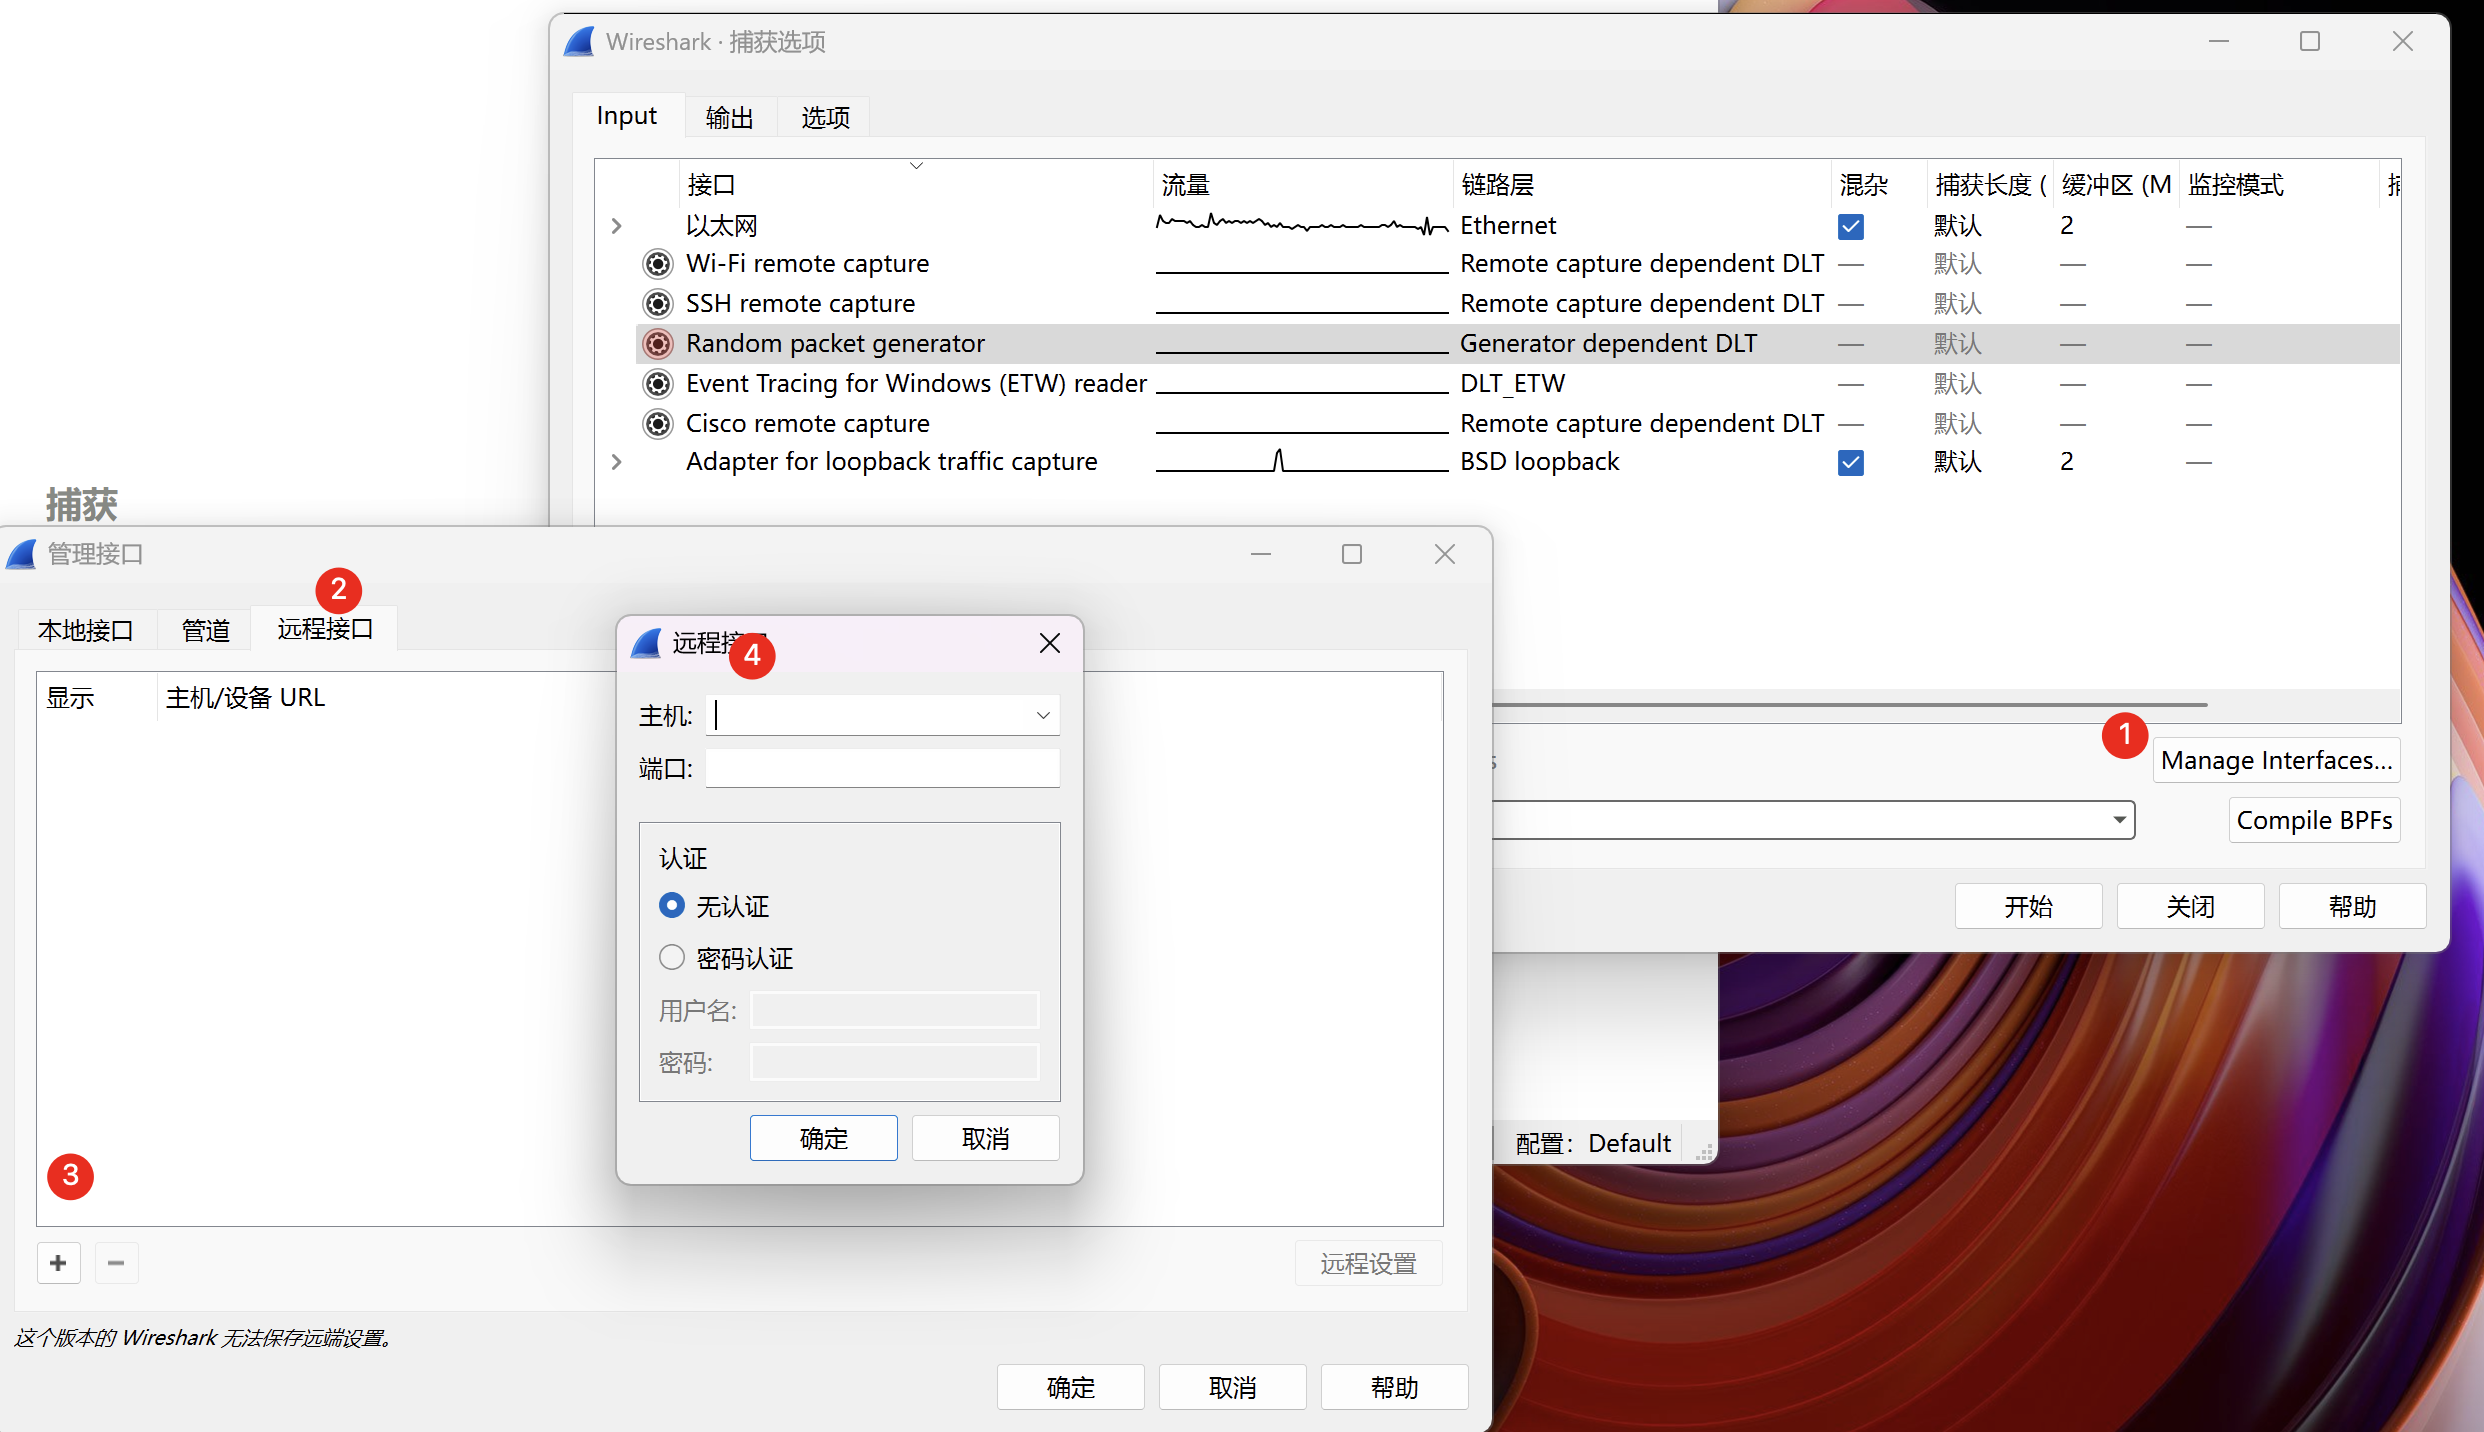Toggle promiscuous checkbox for loopback adapter

pyautogui.click(x=1851, y=462)
